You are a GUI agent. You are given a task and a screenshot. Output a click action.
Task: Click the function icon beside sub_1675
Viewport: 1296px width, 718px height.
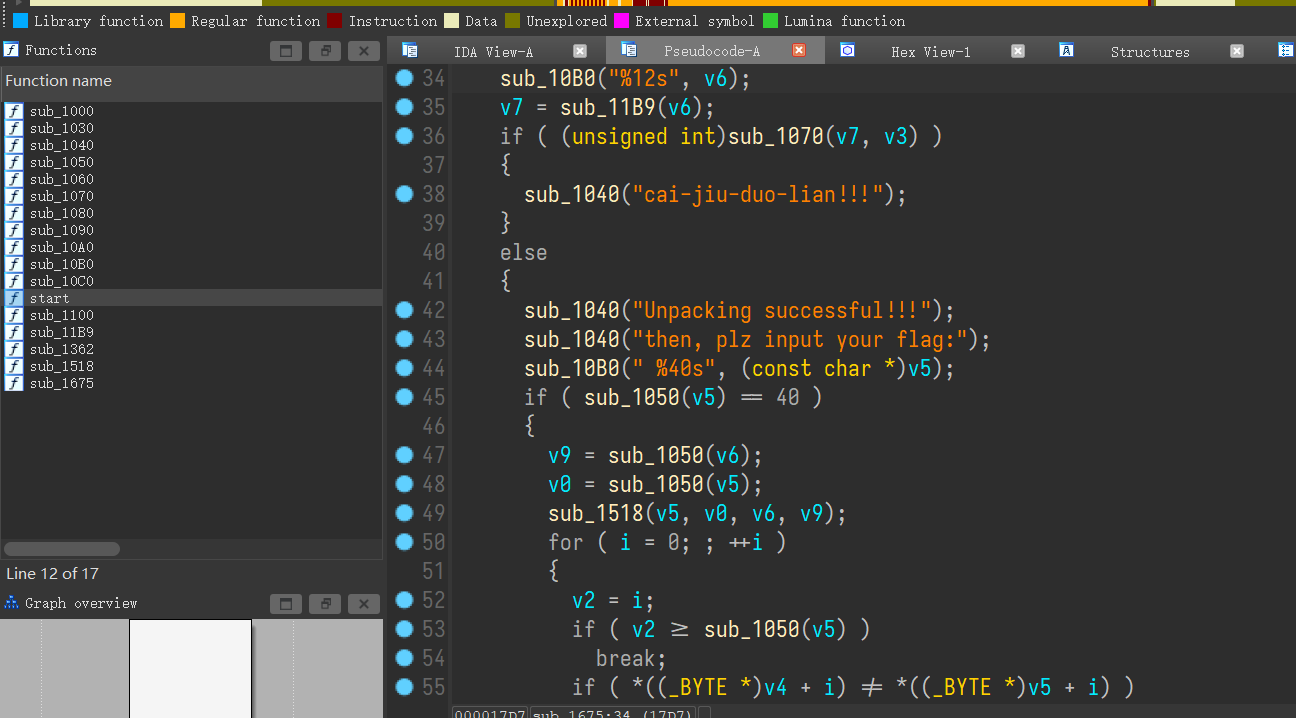click(x=14, y=383)
